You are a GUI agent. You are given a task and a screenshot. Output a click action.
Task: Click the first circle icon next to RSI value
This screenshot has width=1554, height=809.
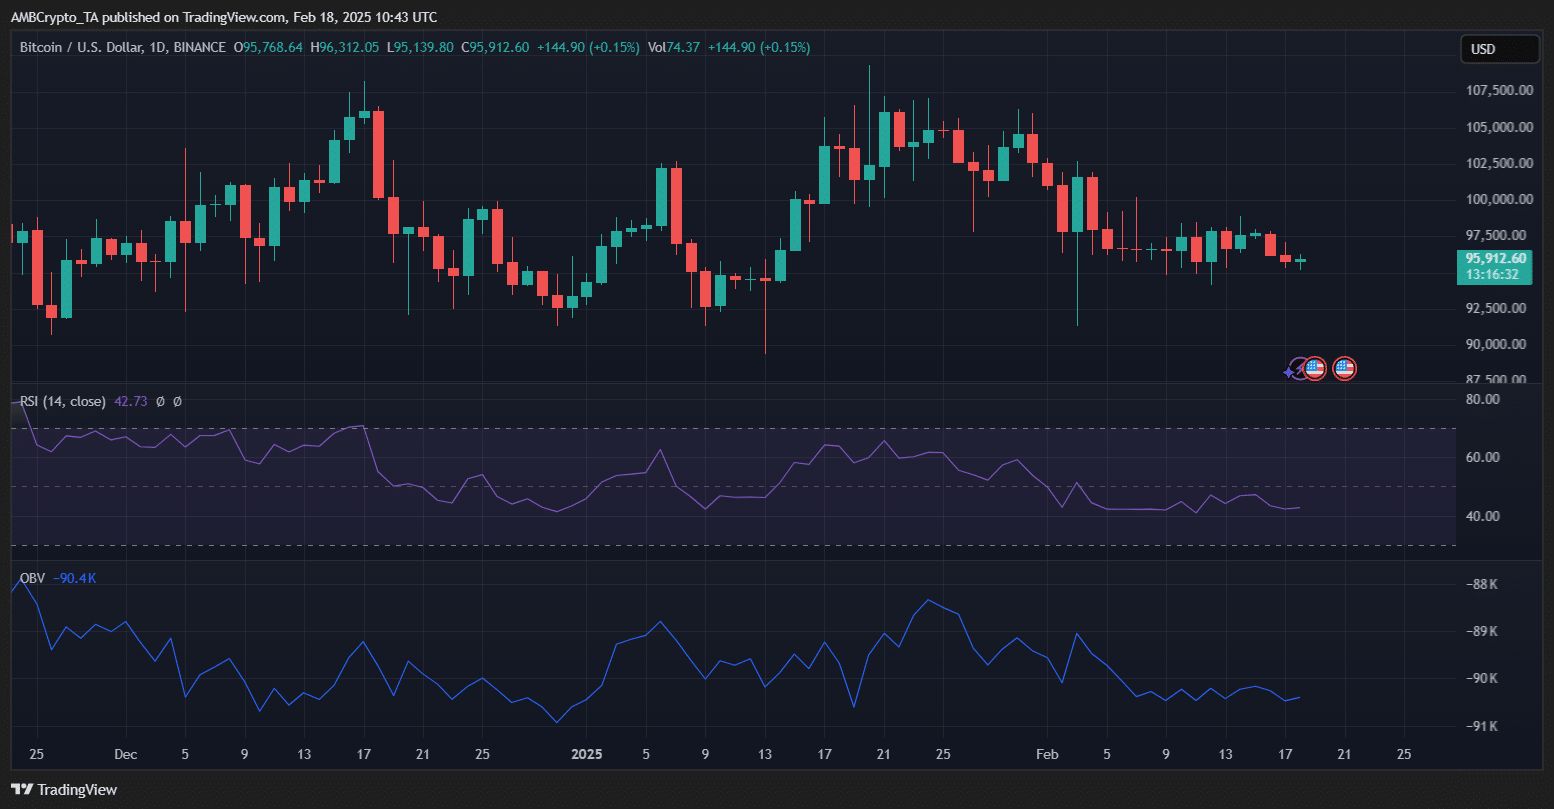[158, 401]
